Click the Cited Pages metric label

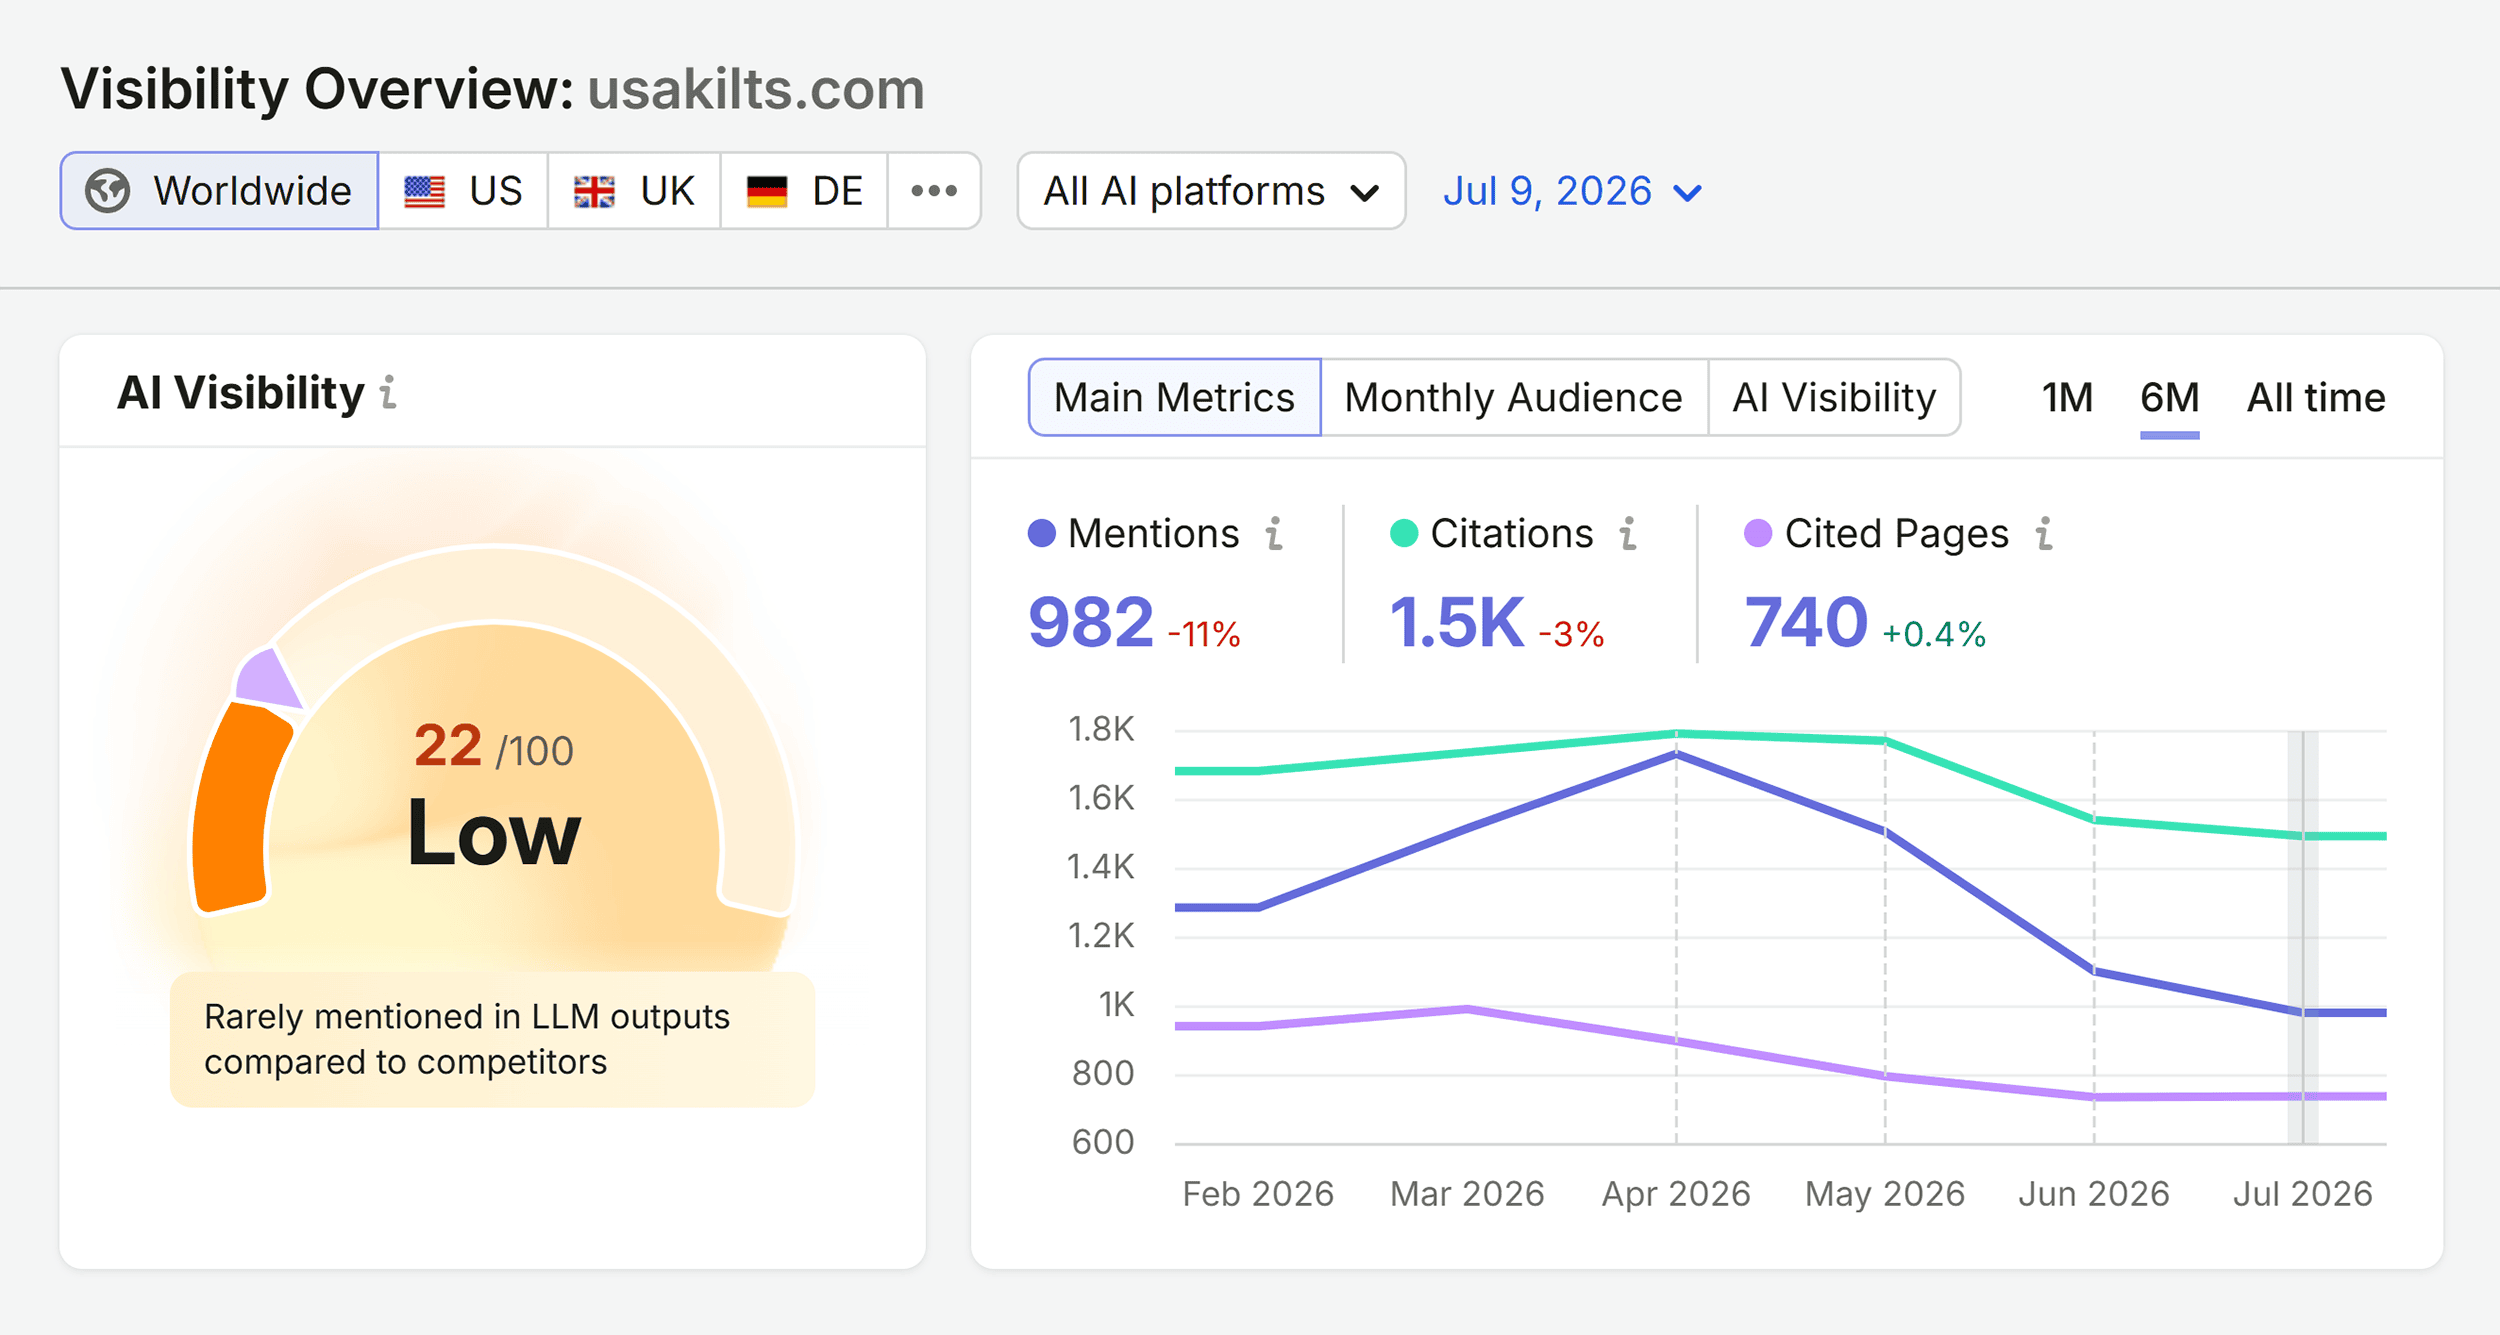[x=1896, y=535]
